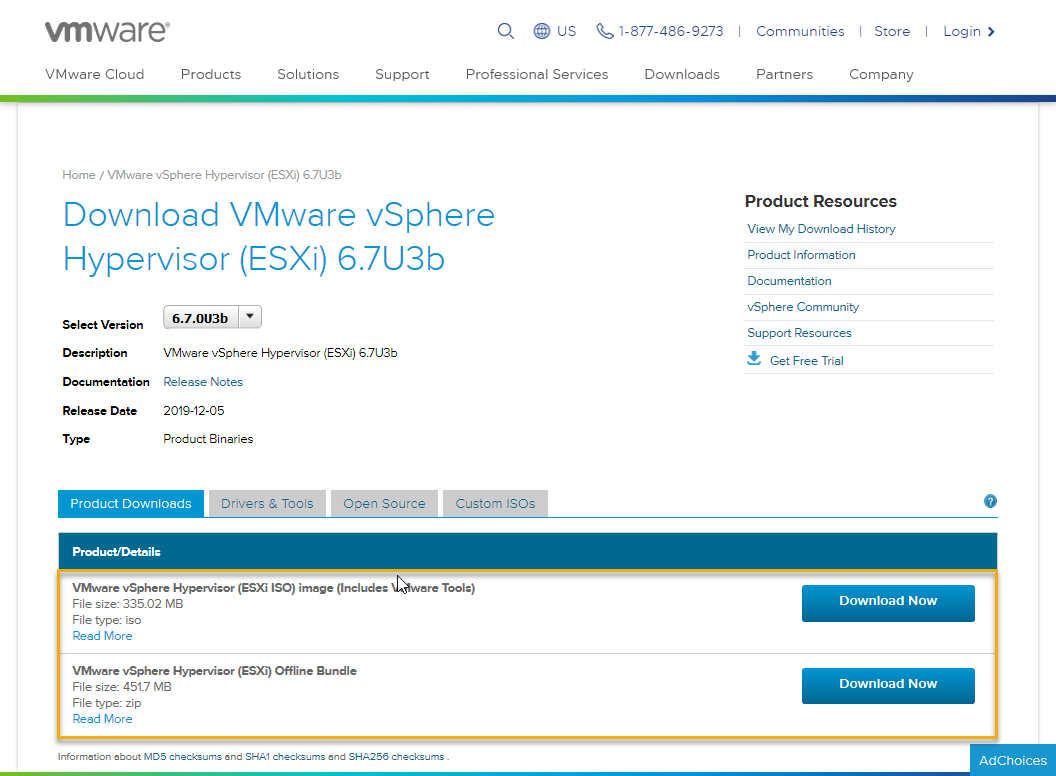Click the page title Download VMware vSphere Hypervisor

(x=279, y=236)
